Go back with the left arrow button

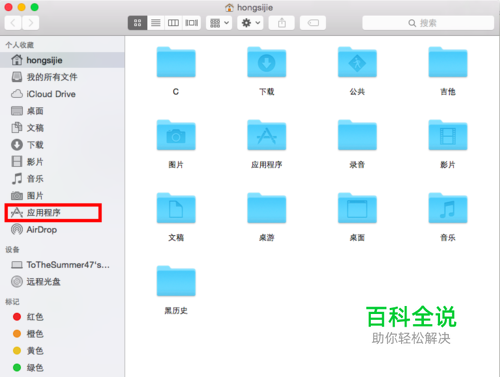[x=13, y=23]
